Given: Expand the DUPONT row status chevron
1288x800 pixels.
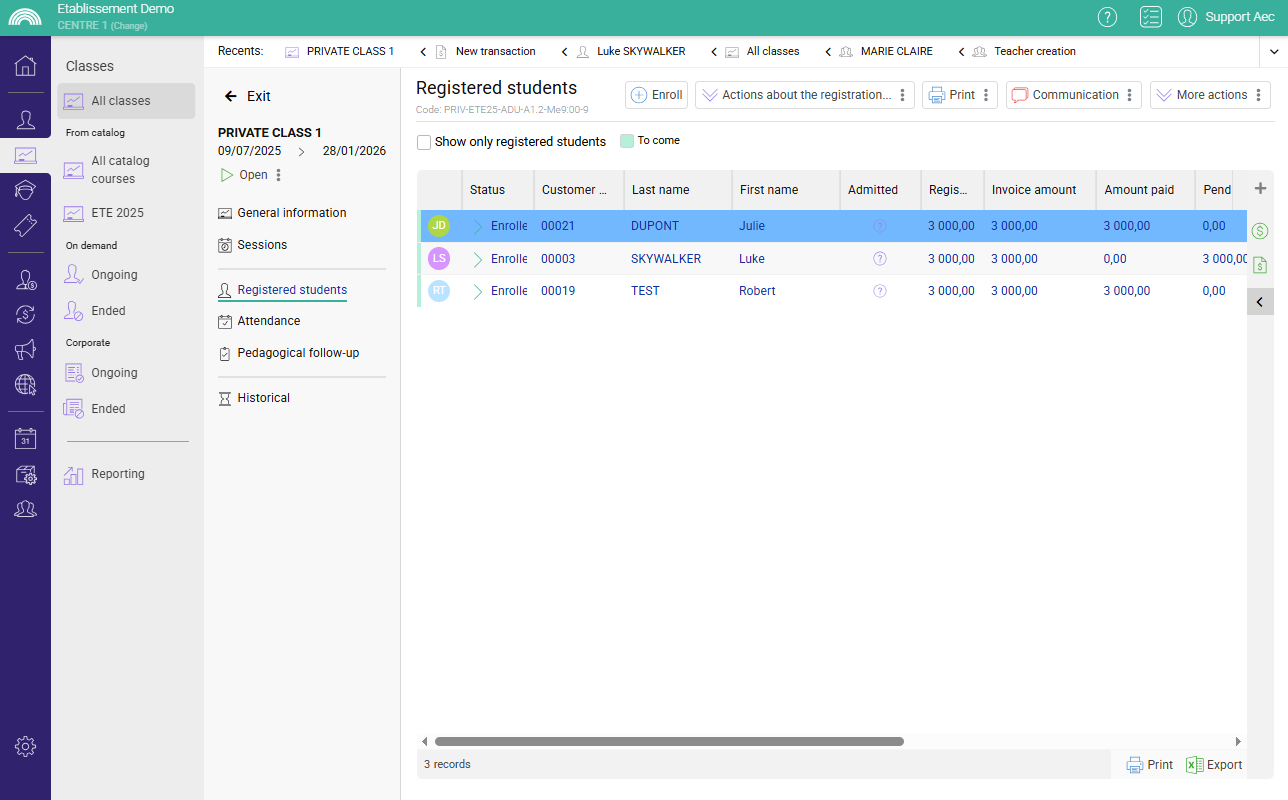Looking at the screenshot, I should pyautogui.click(x=477, y=226).
